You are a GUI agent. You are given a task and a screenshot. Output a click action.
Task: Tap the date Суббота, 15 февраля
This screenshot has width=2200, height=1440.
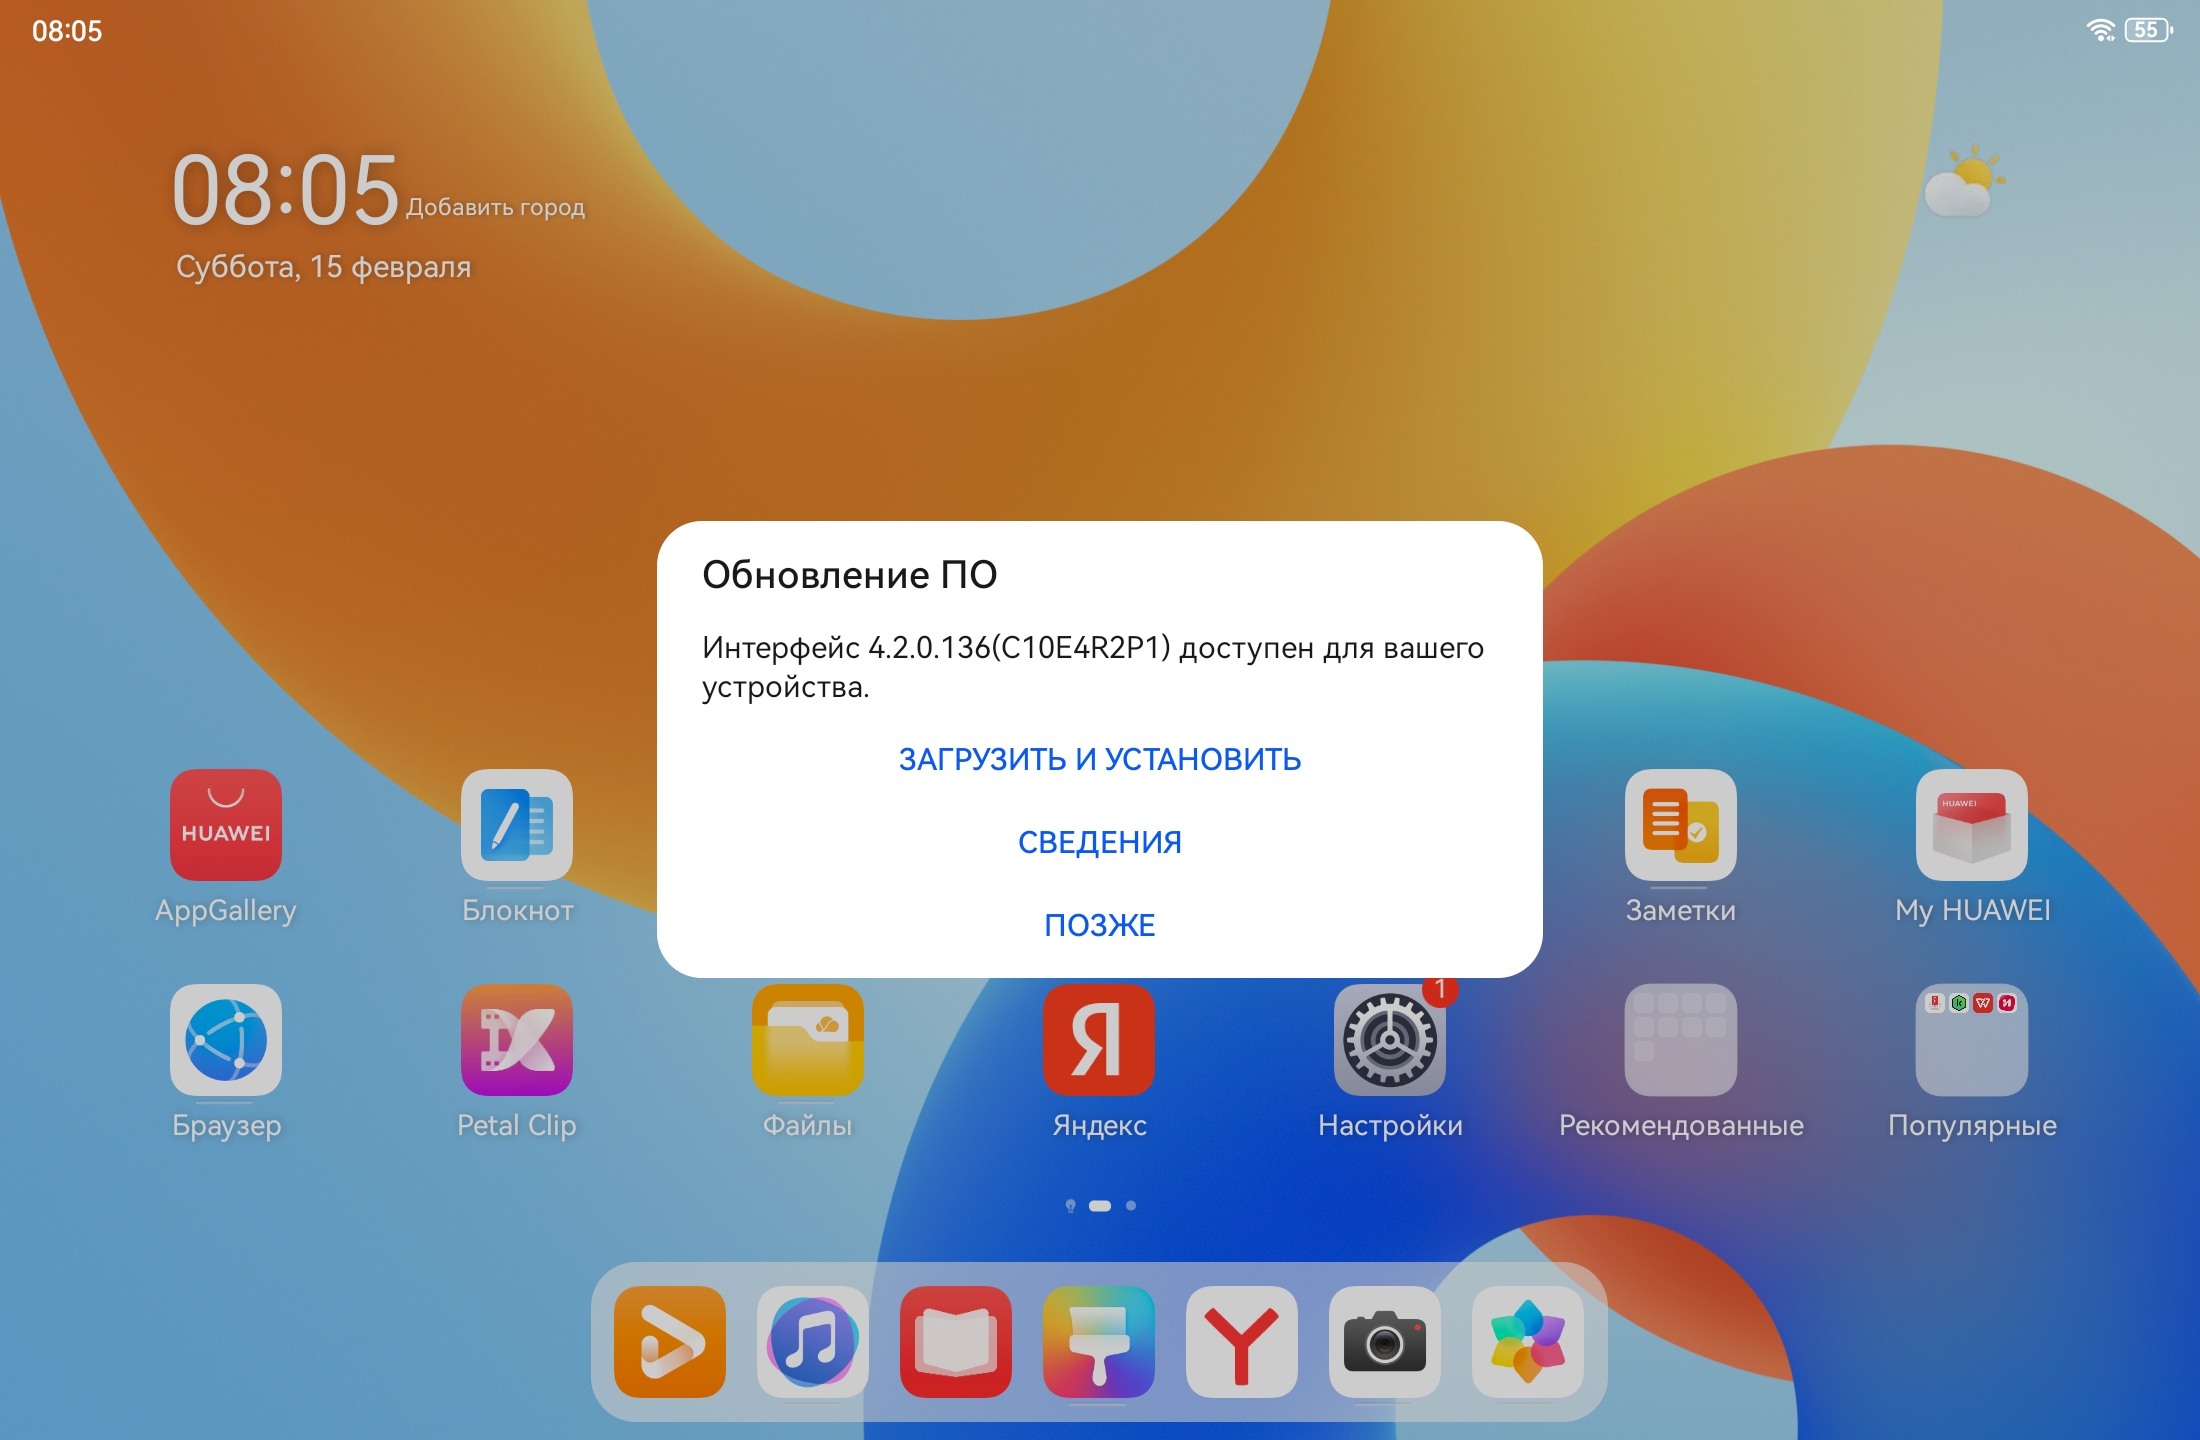323,267
